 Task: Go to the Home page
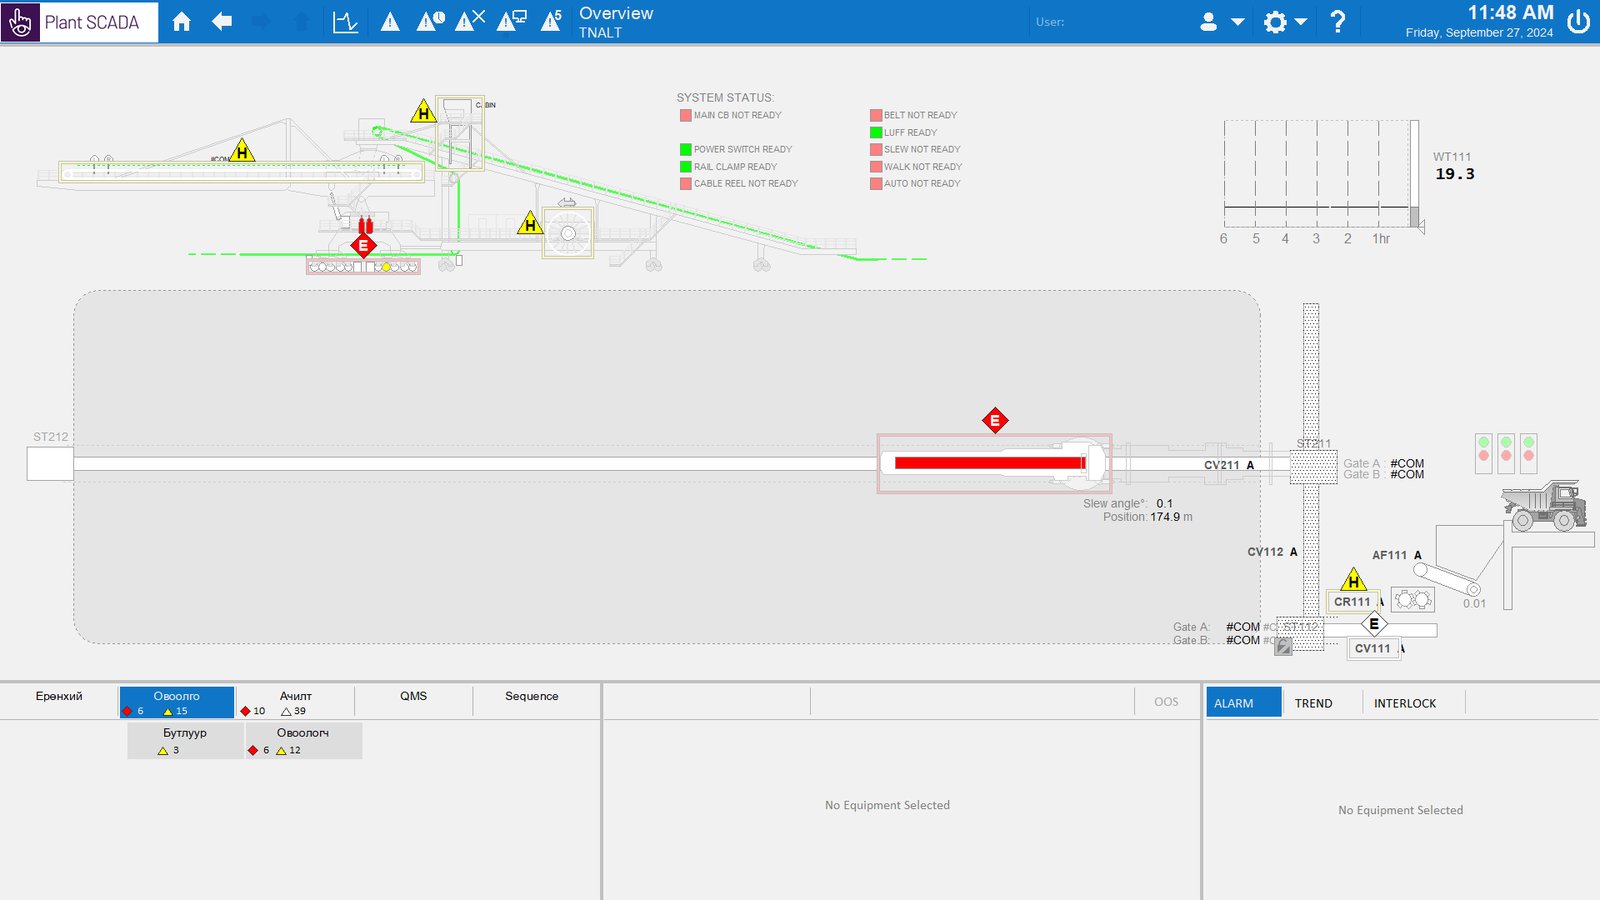point(181,22)
